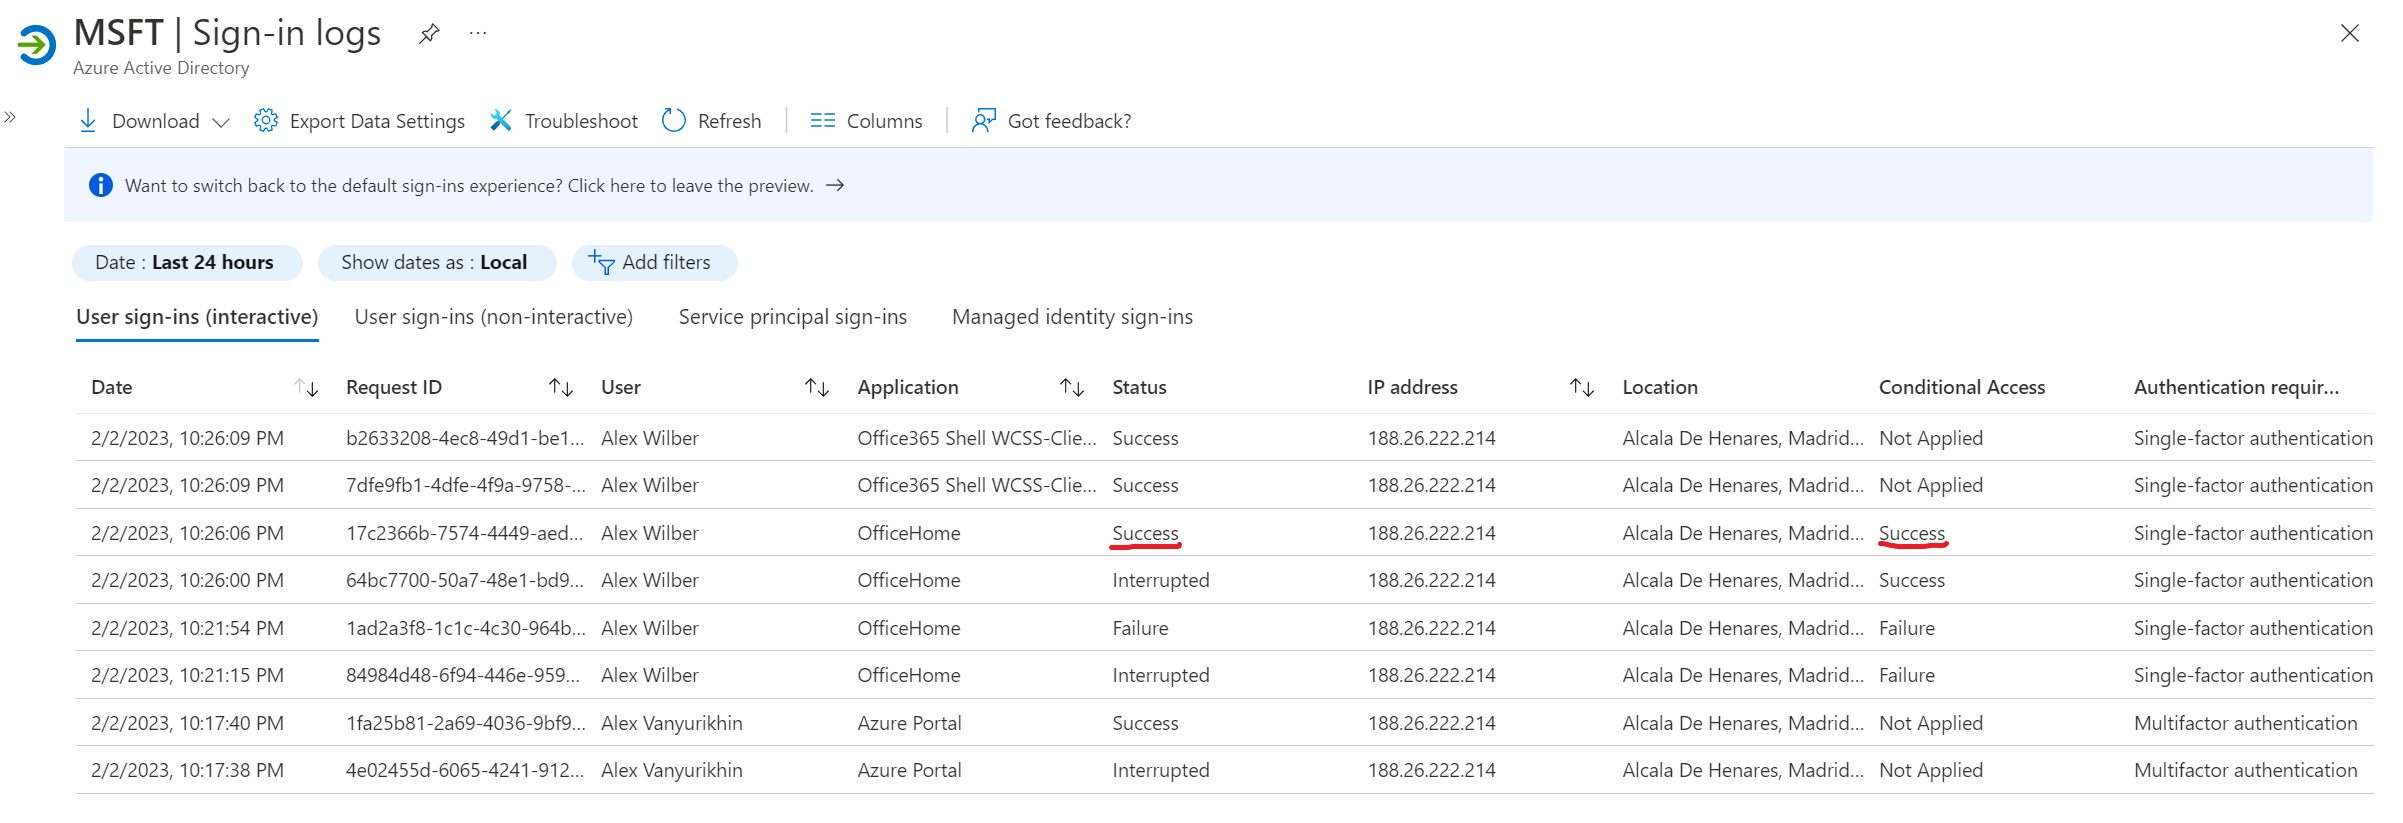Image resolution: width=2403 pixels, height=823 pixels.
Task: Click the Got feedback person icon
Action: pyautogui.click(x=984, y=121)
